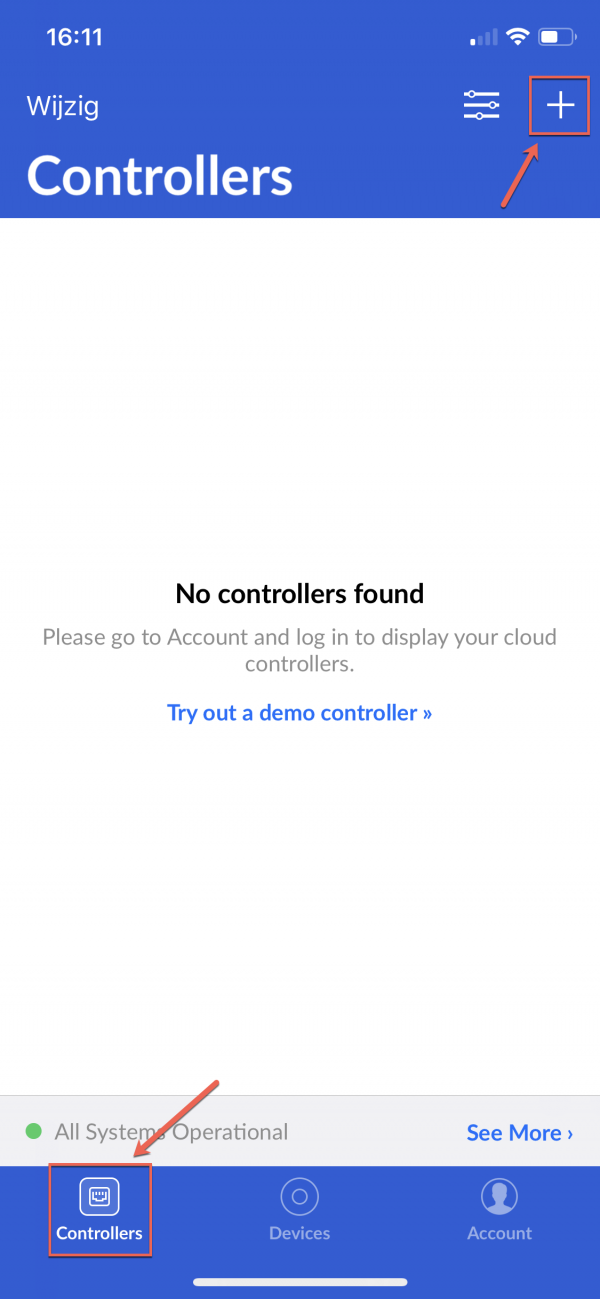
Task: Tap the battery status icon
Action: click(556, 38)
